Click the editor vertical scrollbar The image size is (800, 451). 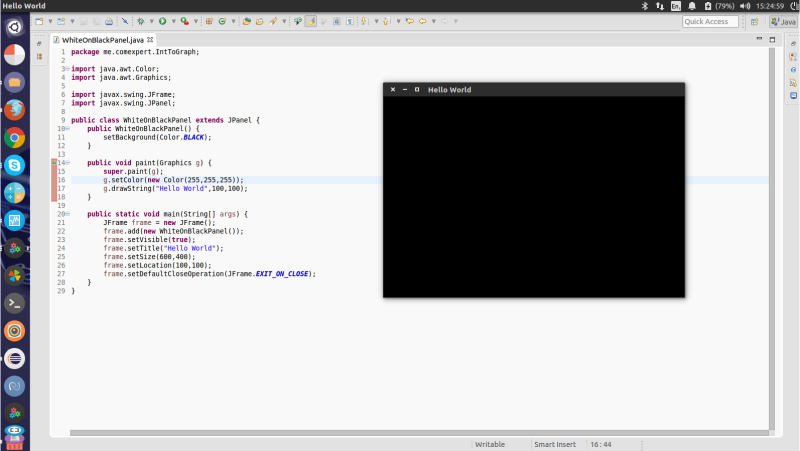pos(772,239)
